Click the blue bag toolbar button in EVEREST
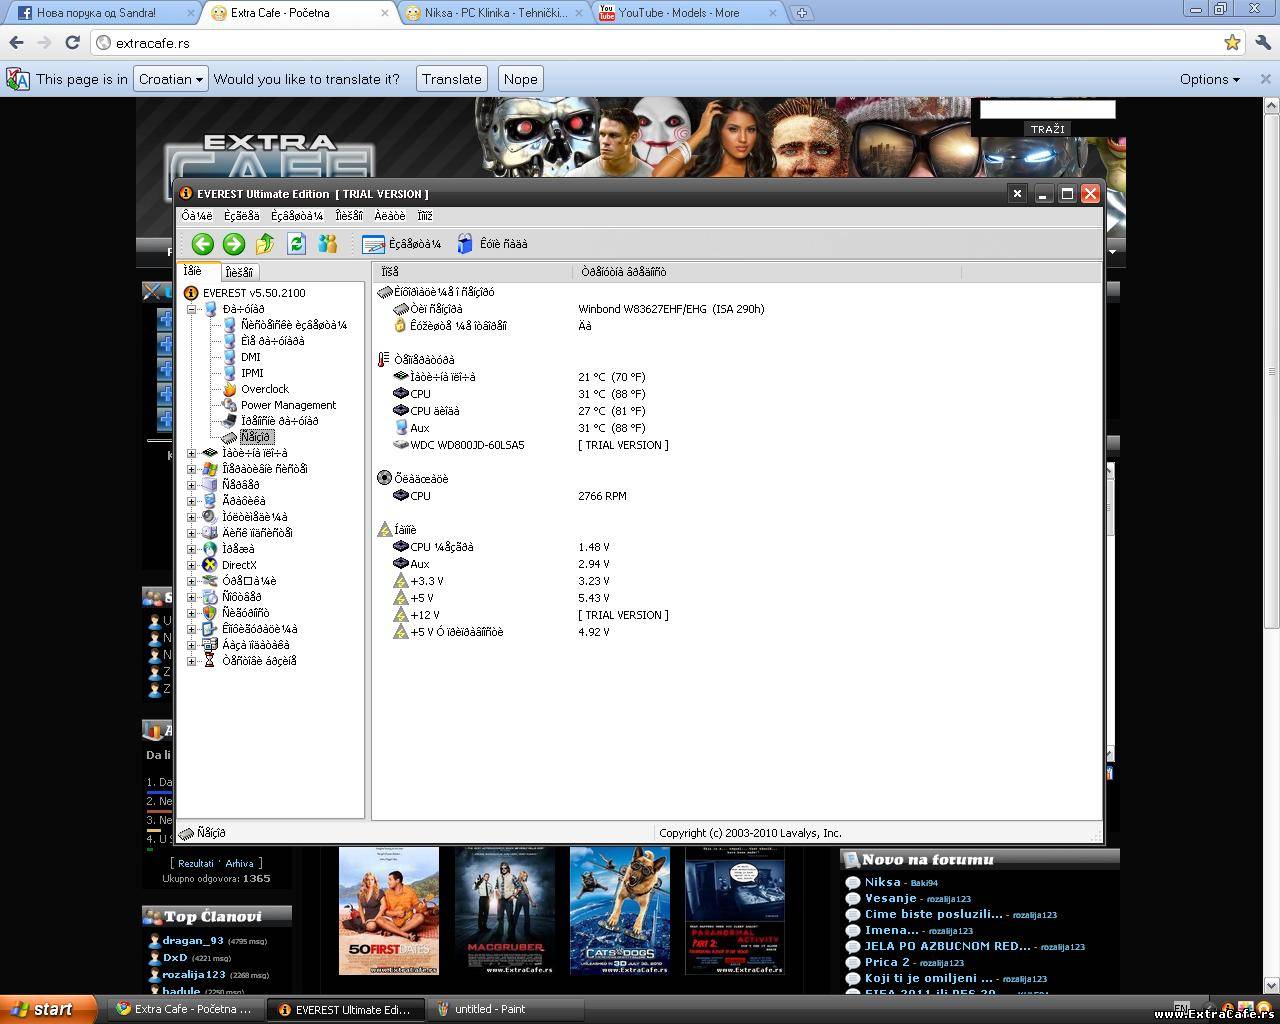The height and width of the screenshot is (1024, 1280). coord(492,244)
